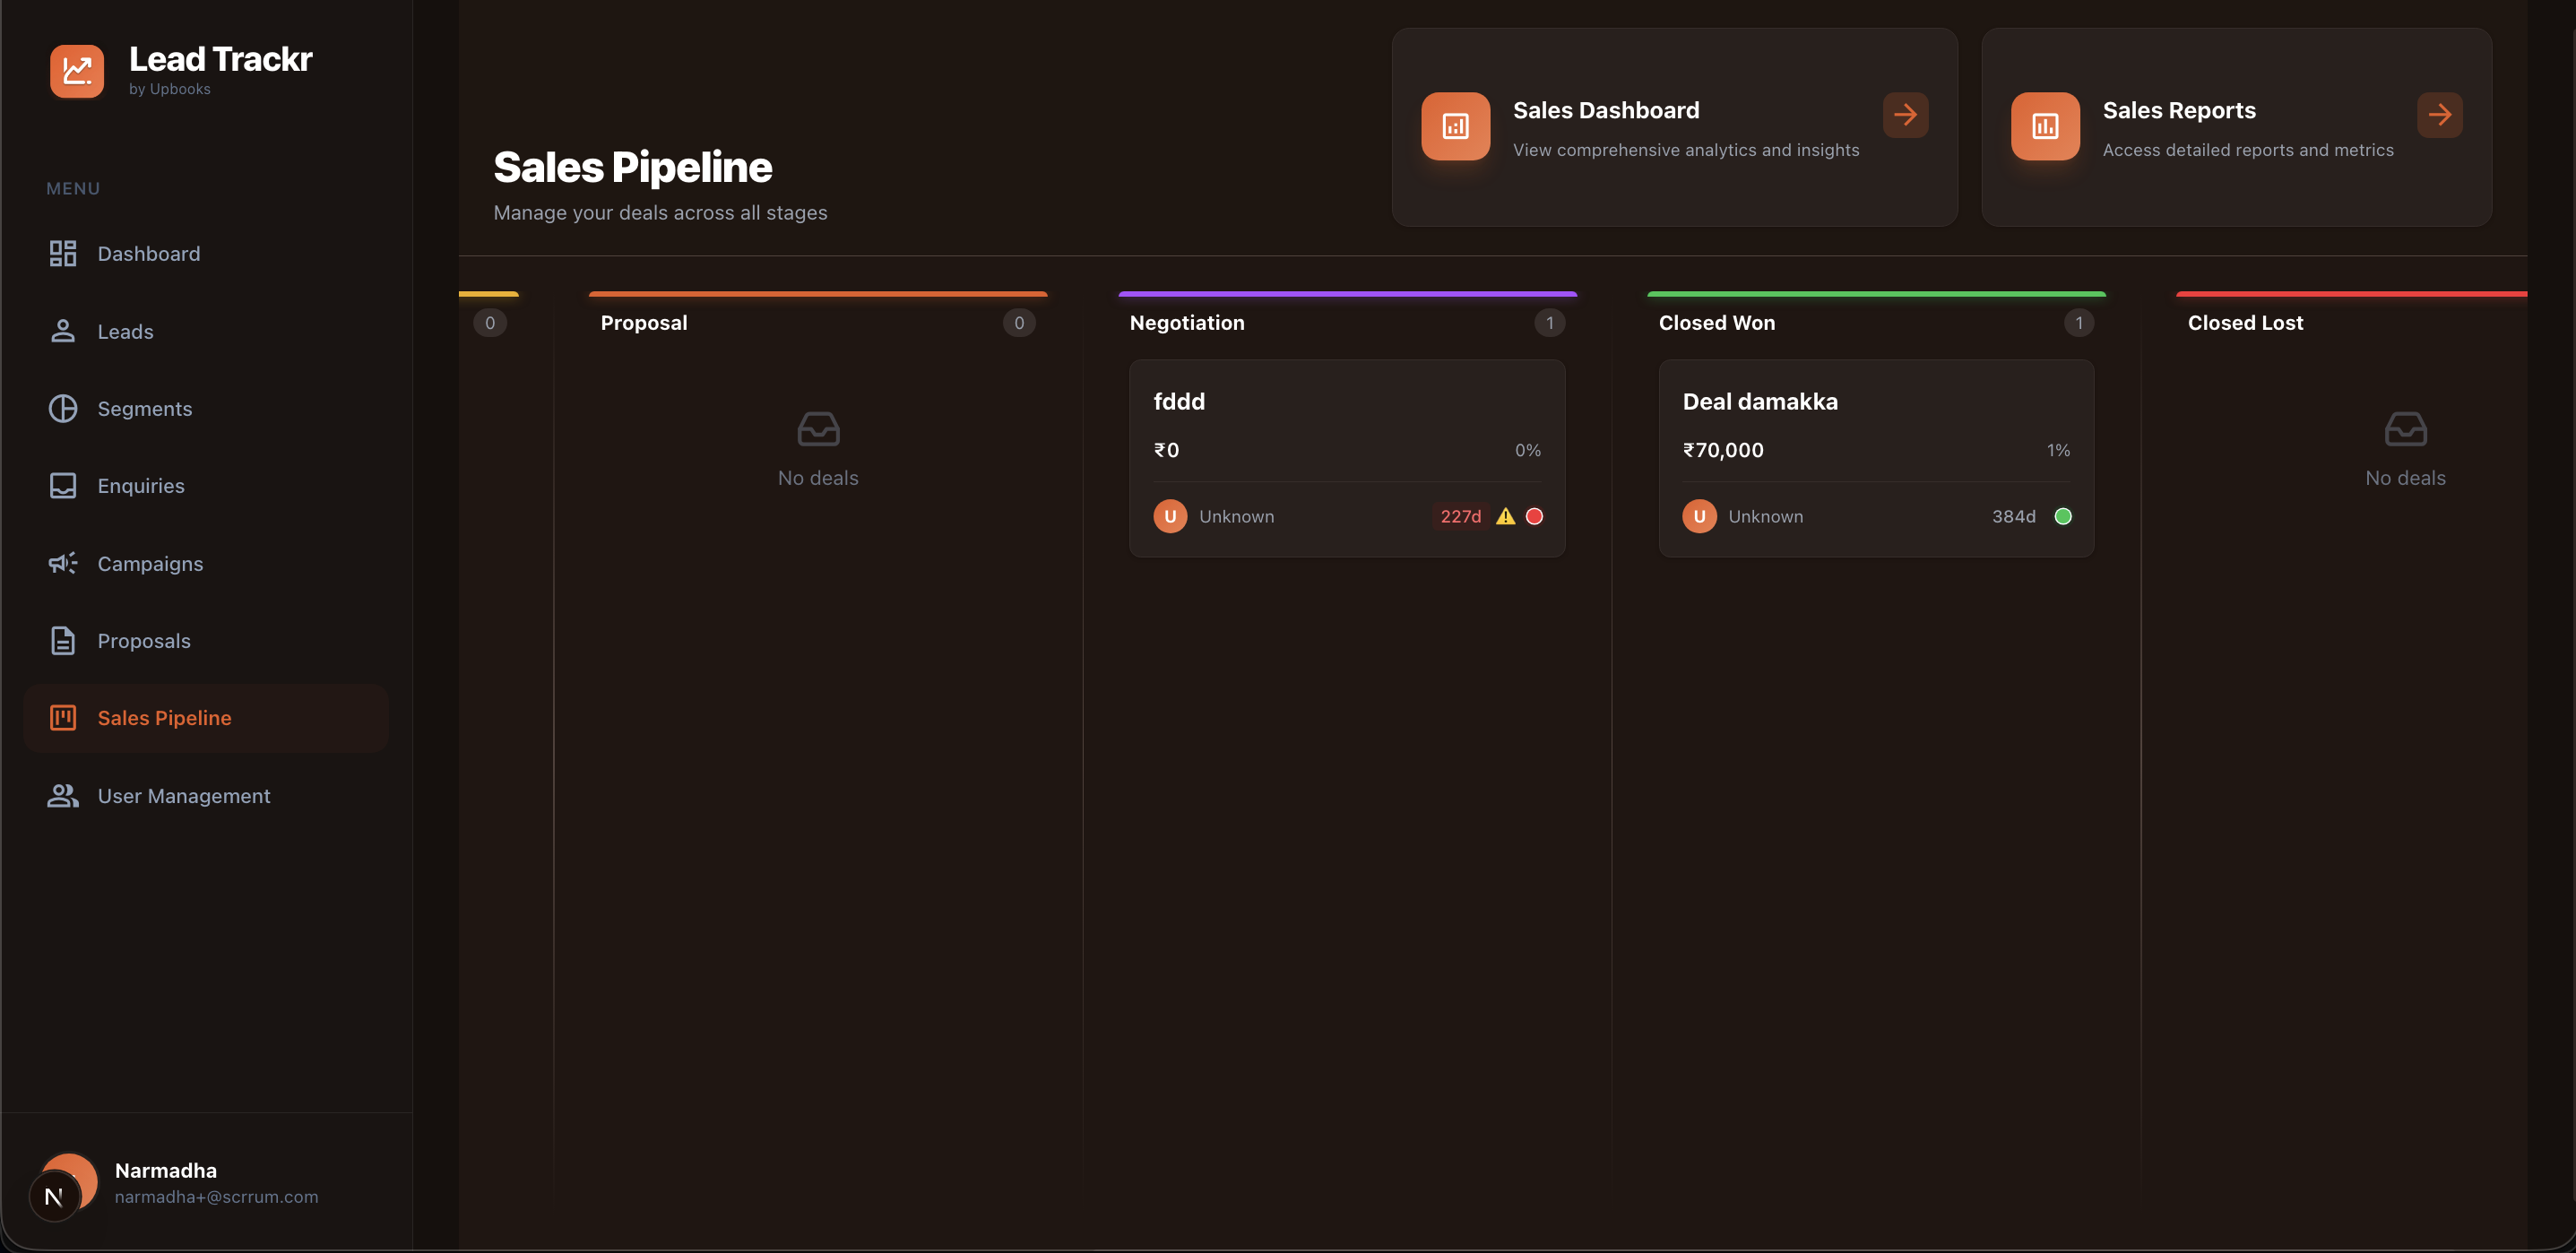Image resolution: width=2576 pixels, height=1253 pixels.
Task: Click the Segments pie chart icon
Action: coord(63,408)
